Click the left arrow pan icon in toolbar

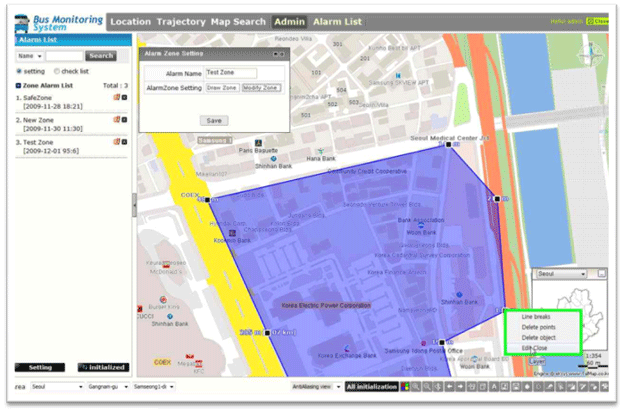pos(450,386)
